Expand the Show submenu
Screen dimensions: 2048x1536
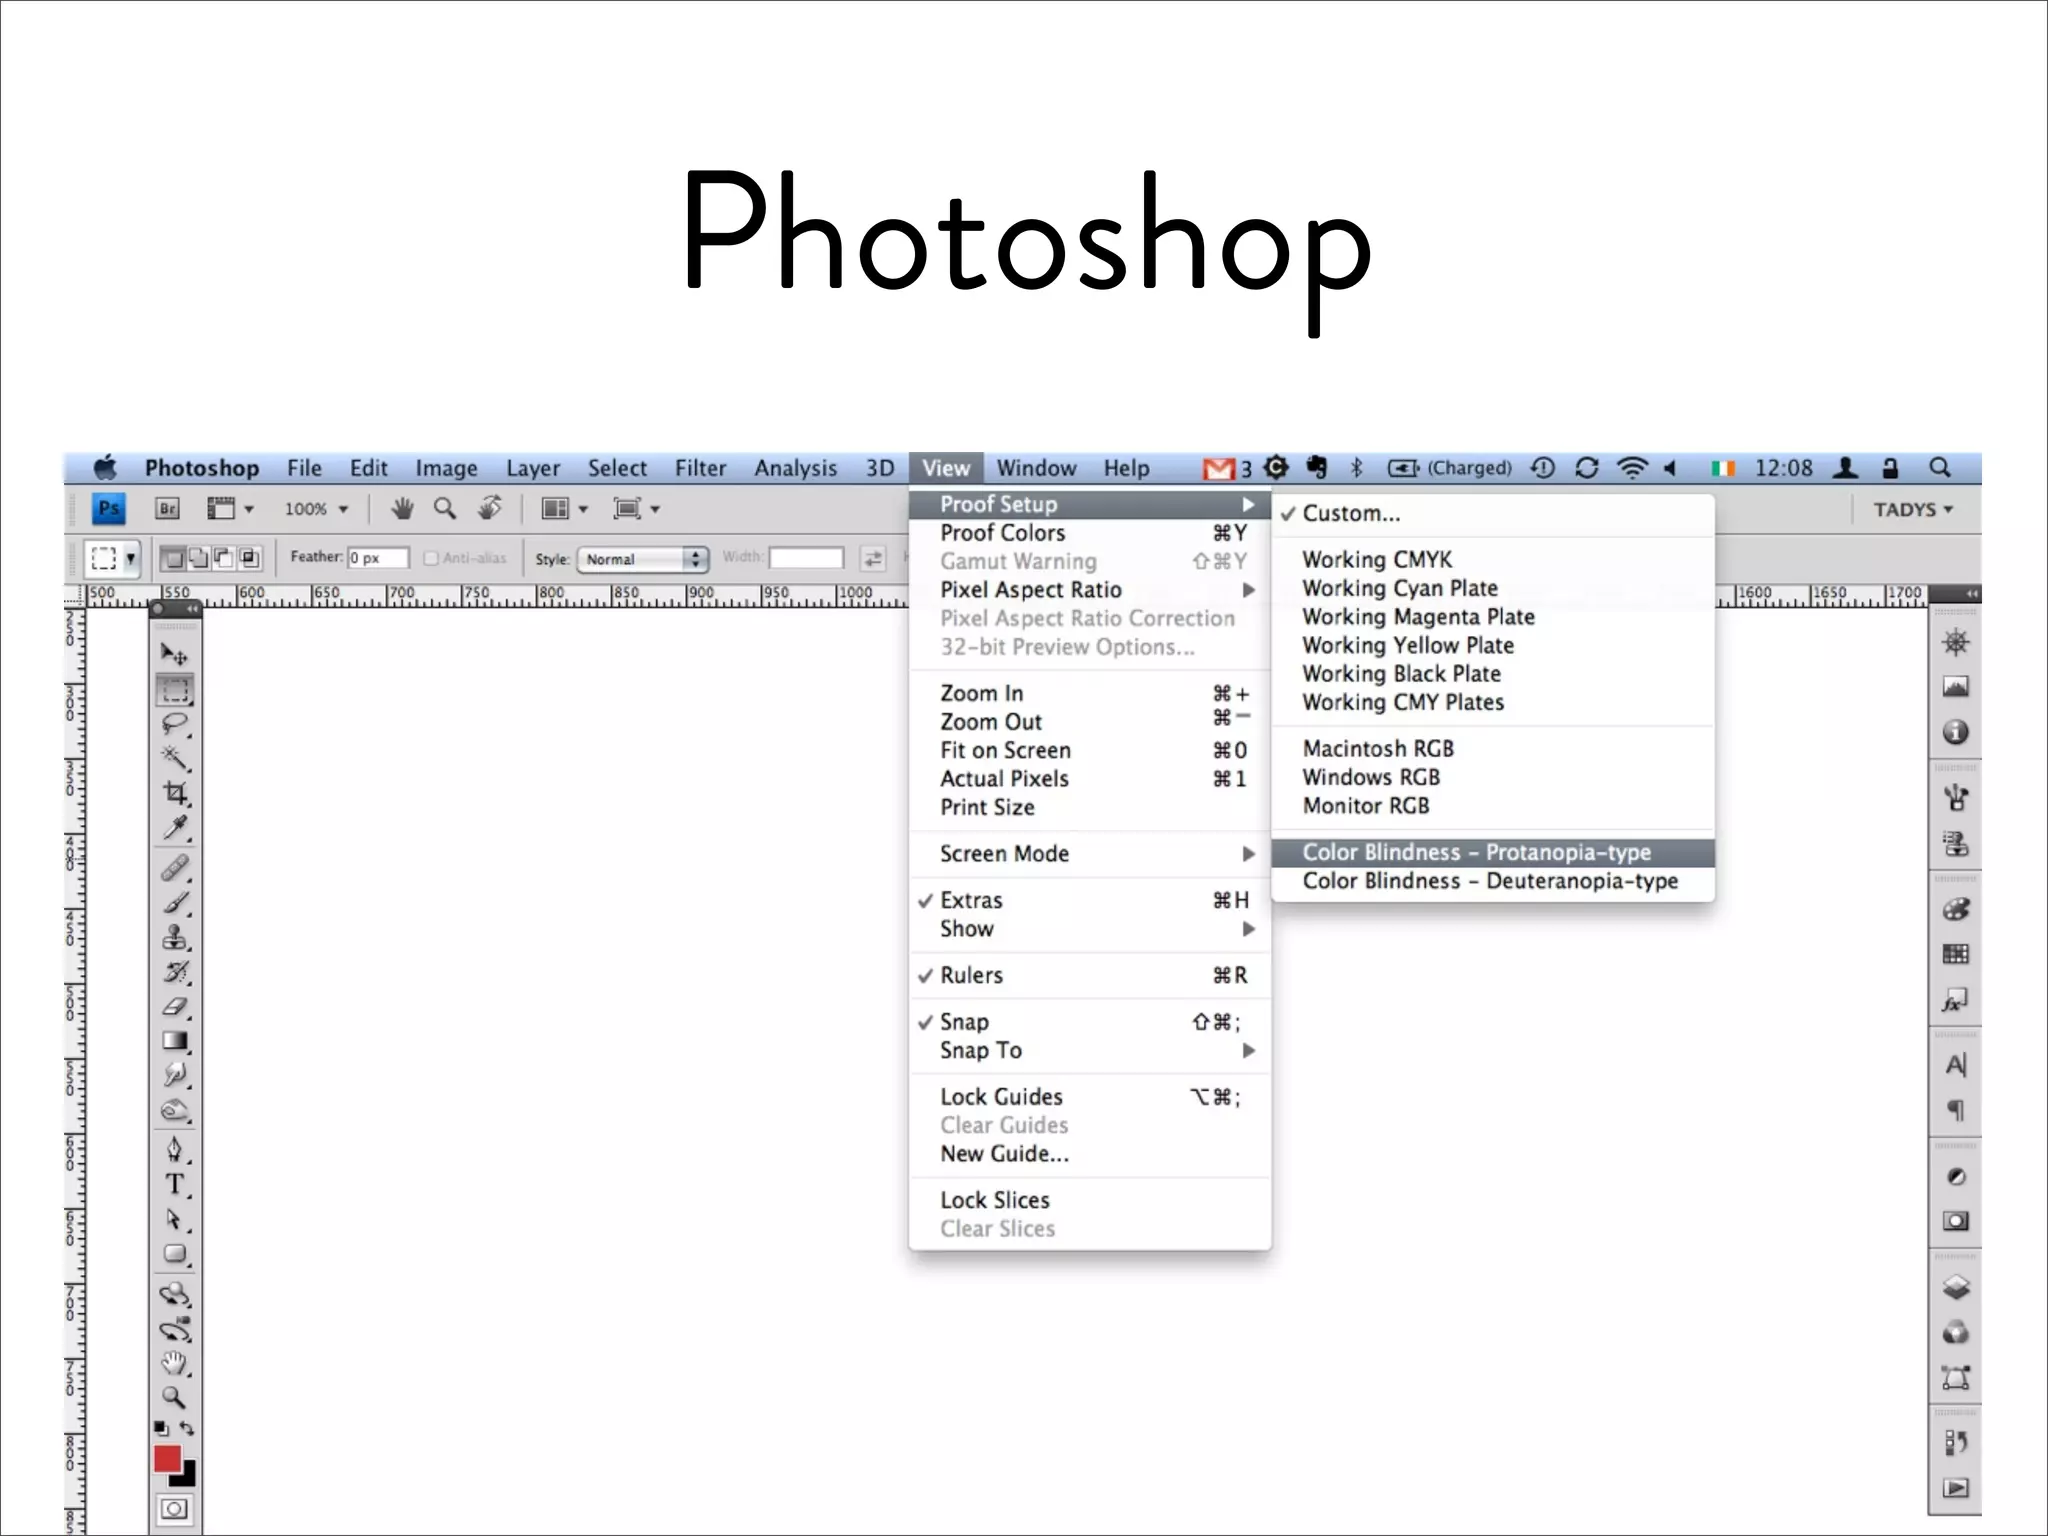1090,929
